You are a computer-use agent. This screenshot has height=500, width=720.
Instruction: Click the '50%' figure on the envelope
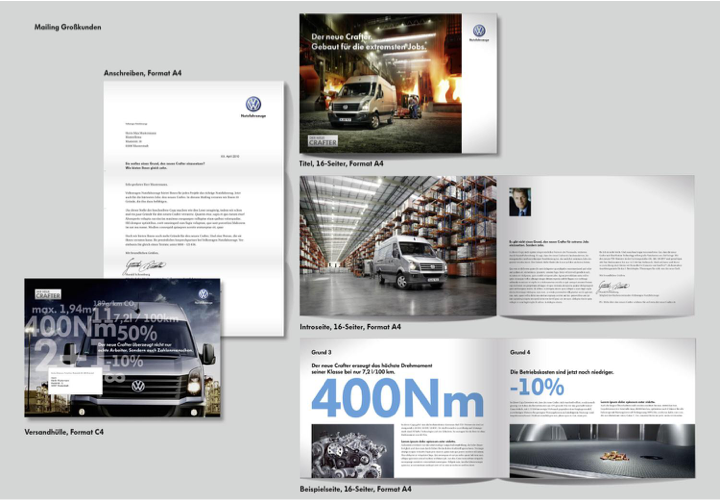click(x=137, y=334)
